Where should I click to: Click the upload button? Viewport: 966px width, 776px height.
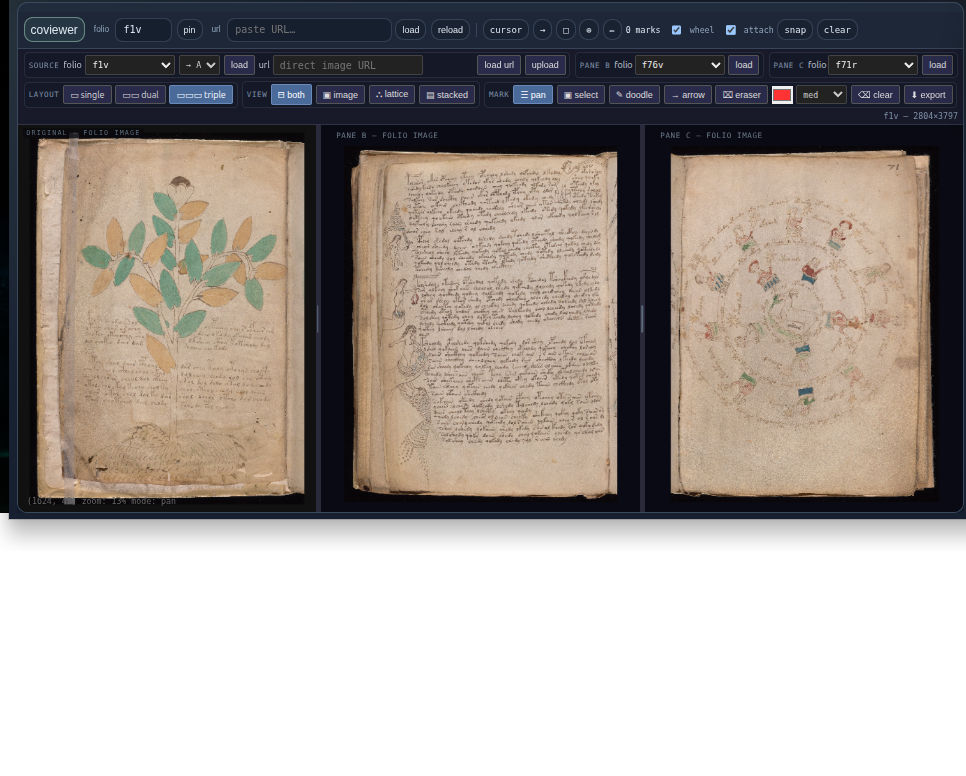pos(545,65)
